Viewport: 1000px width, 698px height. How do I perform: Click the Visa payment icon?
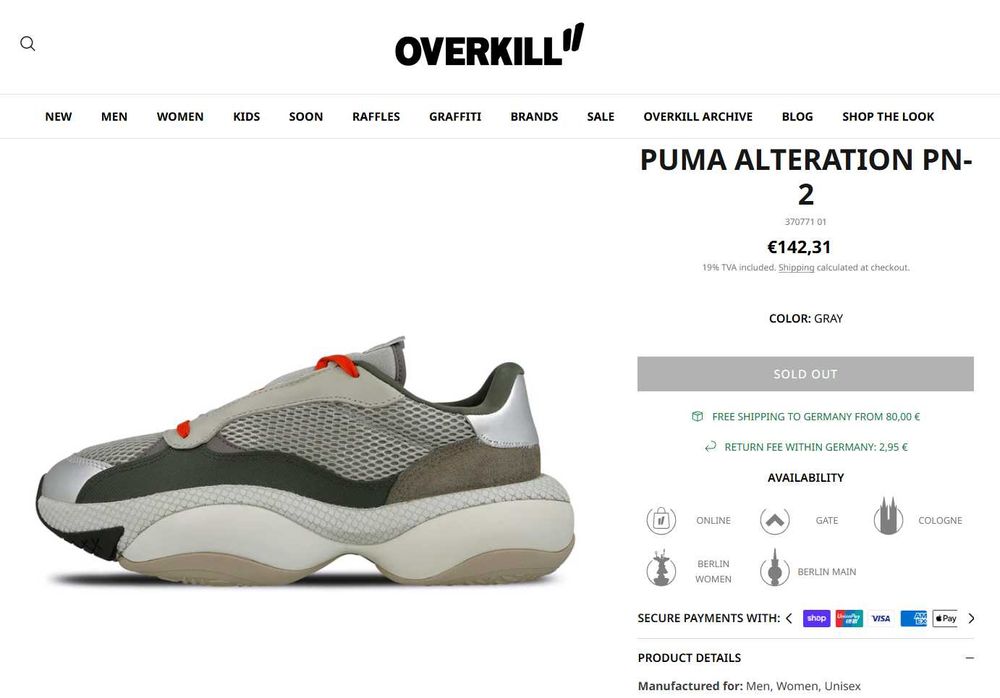coord(881,618)
